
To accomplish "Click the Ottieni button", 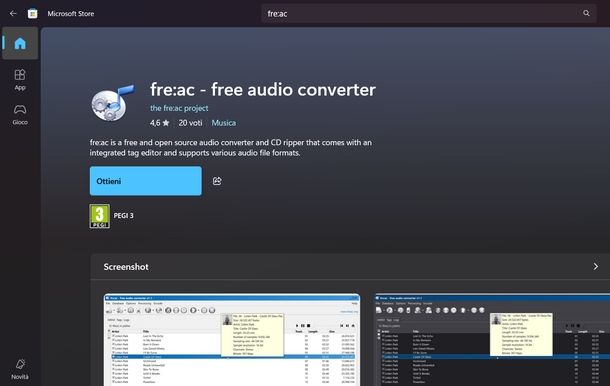I will [x=145, y=181].
